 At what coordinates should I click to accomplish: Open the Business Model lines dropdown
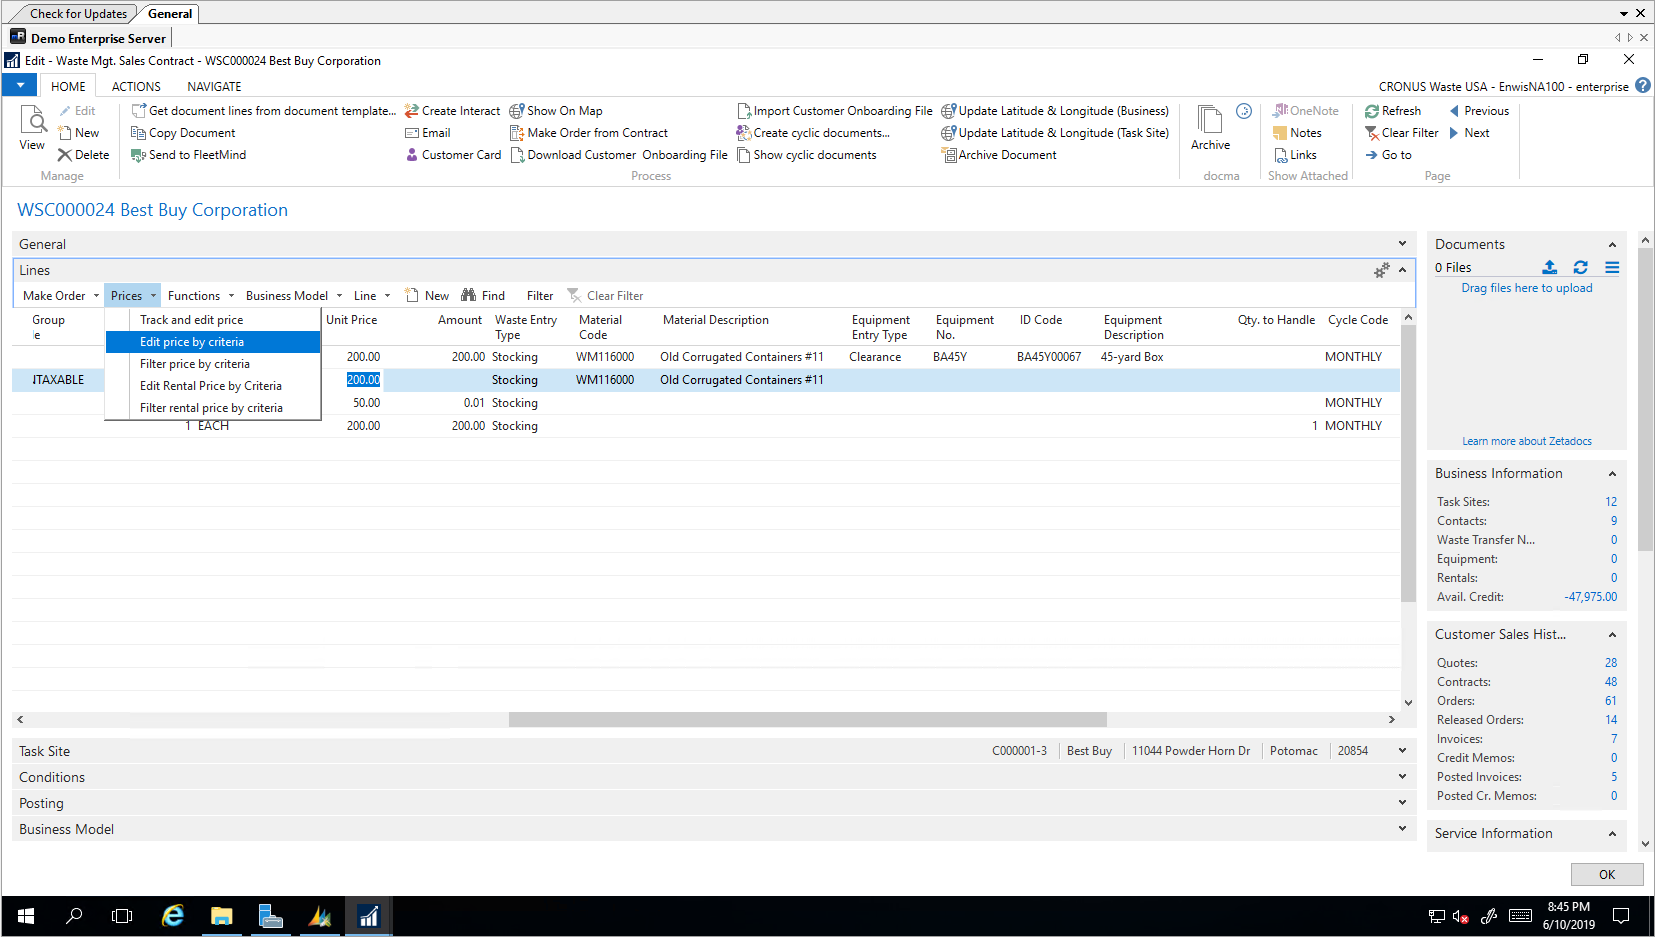(x=294, y=296)
